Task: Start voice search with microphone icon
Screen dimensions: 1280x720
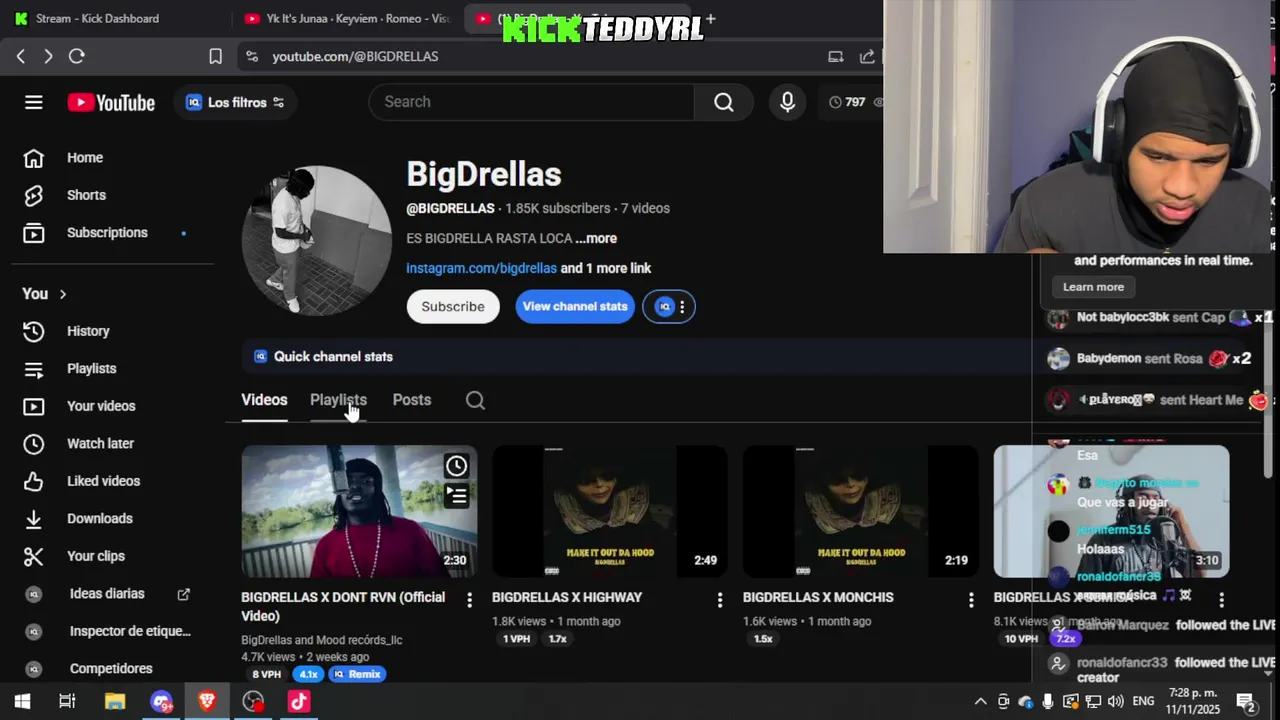Action: (x=788, y=102)
